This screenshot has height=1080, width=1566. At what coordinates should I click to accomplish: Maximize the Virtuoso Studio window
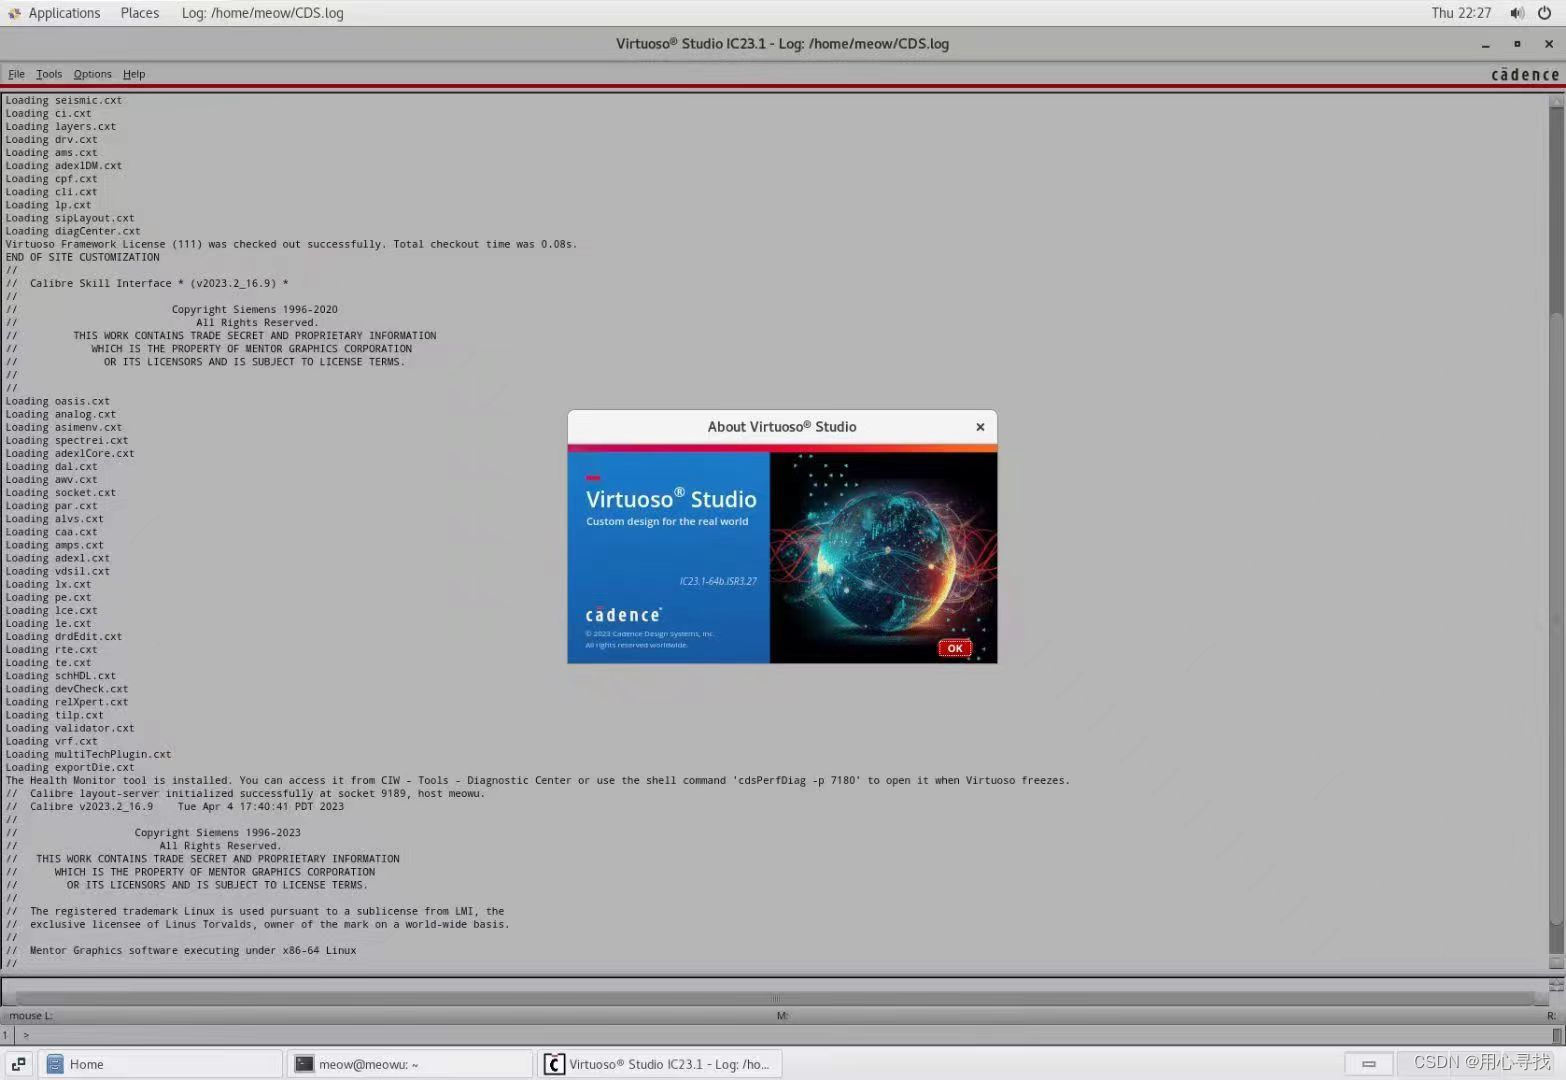[1517, 44]
